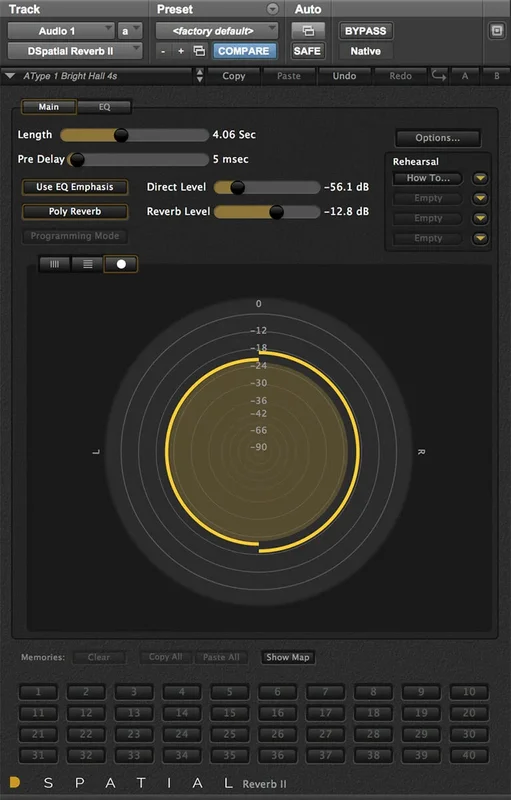
Task: Select the horizontal lines view icon
Action: (88, 264)
